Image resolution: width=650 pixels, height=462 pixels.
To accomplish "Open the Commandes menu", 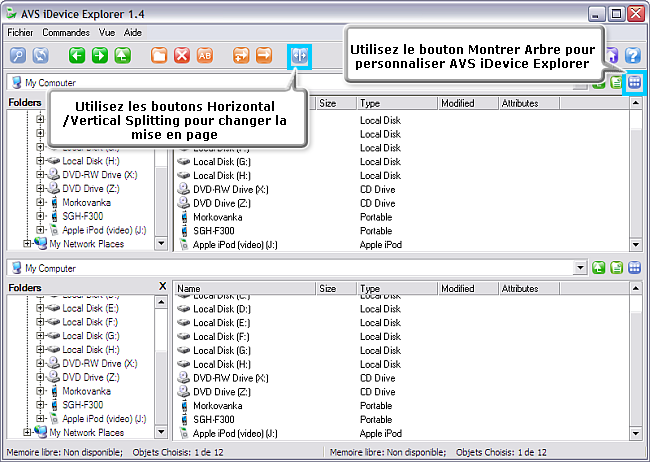I will [x=66, y=32].
